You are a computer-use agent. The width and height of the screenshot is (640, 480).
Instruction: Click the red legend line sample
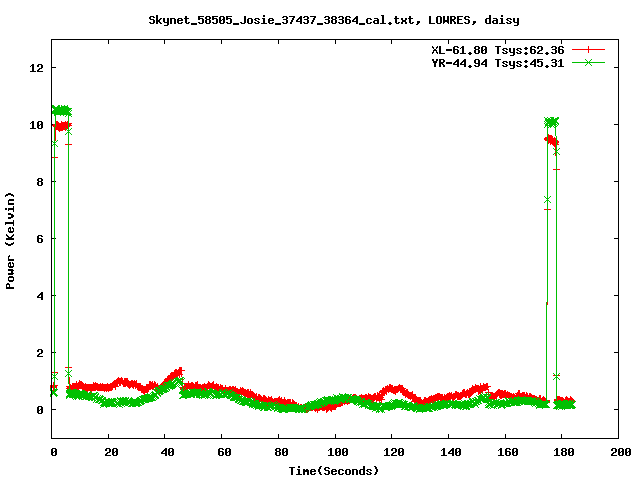[588, 50]
